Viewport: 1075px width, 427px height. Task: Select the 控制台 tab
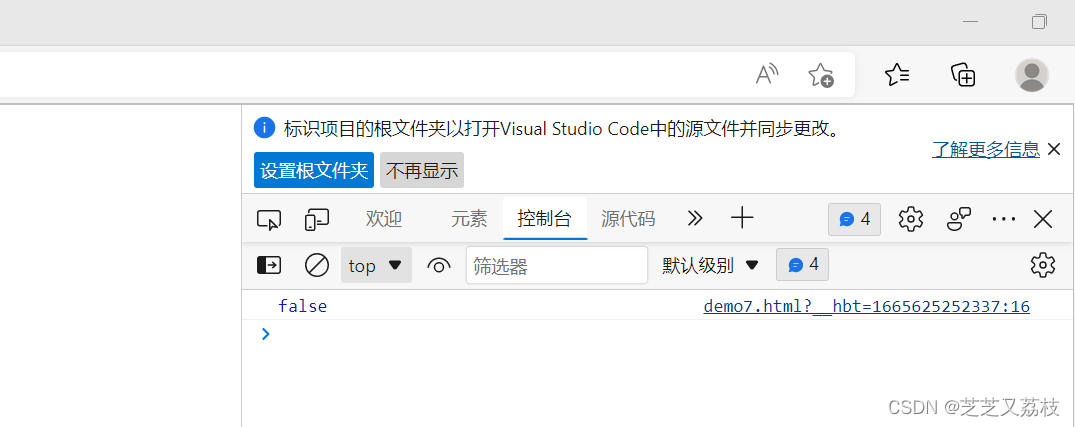[x=544, y=219]
